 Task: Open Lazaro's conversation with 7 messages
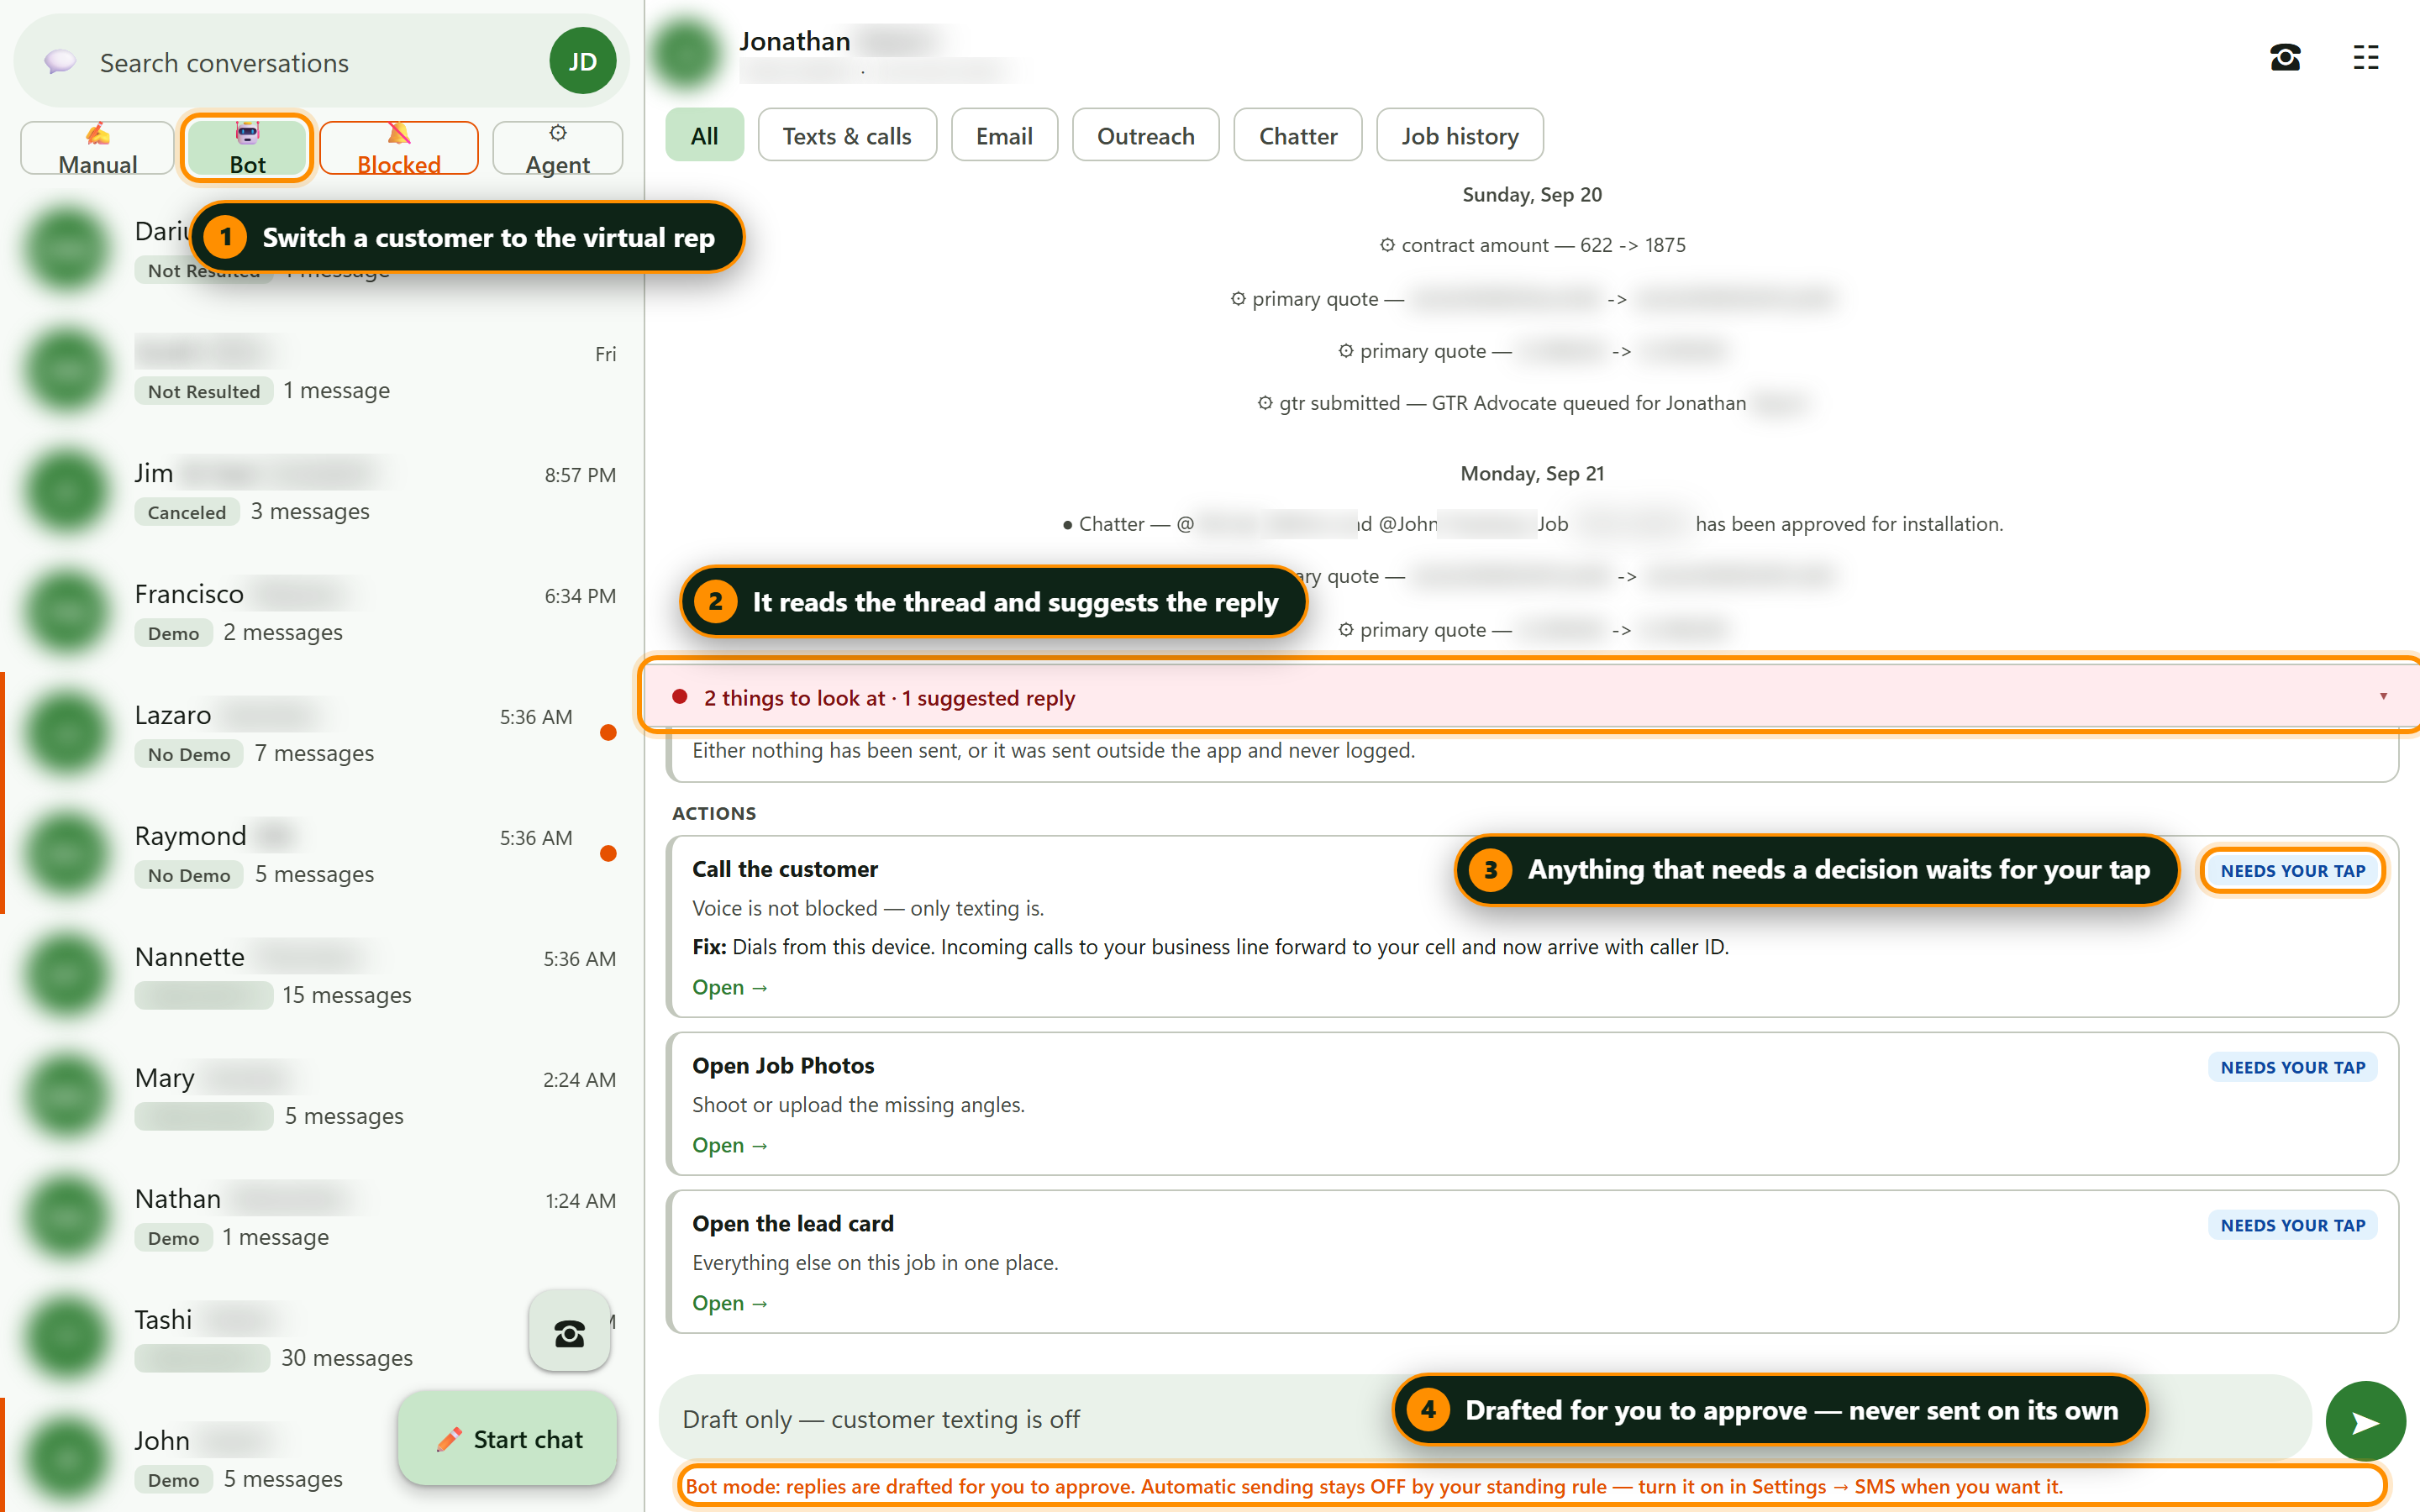click(x=322, y=733)
